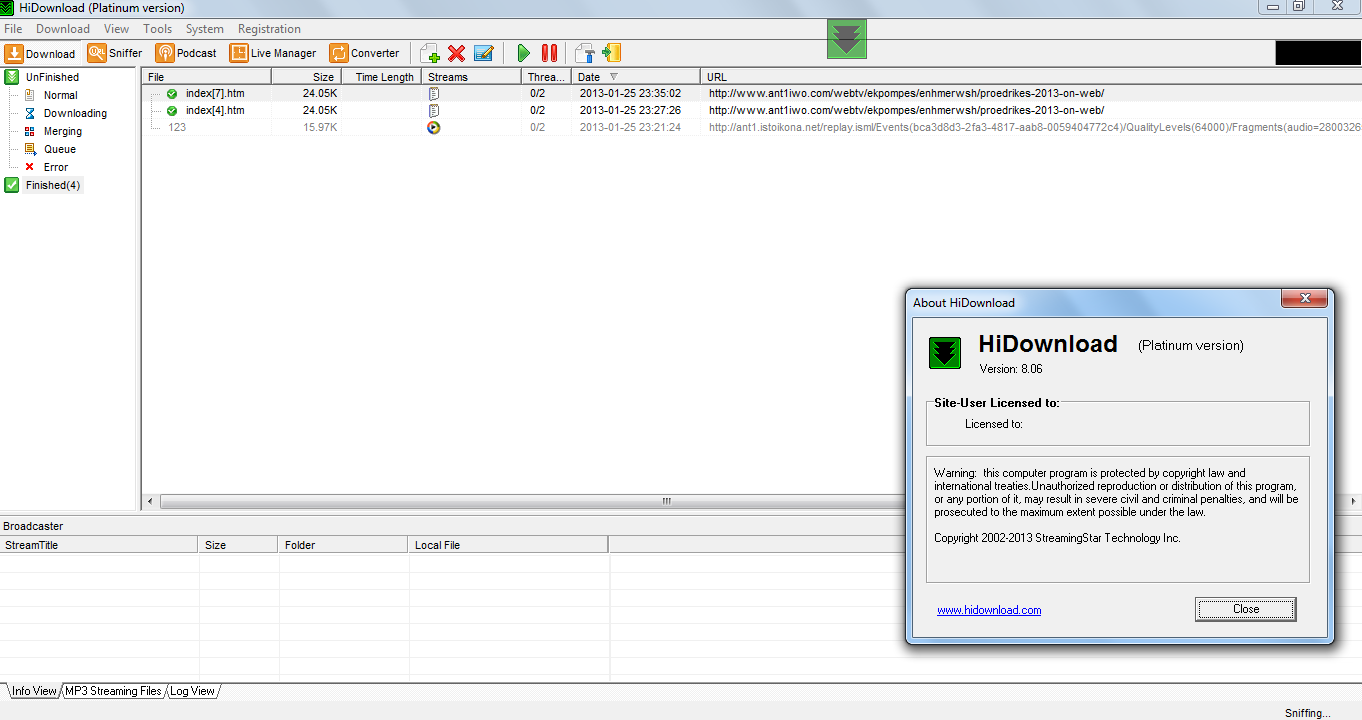Open the Queue tree item
1362x720 pixels.
60,149
